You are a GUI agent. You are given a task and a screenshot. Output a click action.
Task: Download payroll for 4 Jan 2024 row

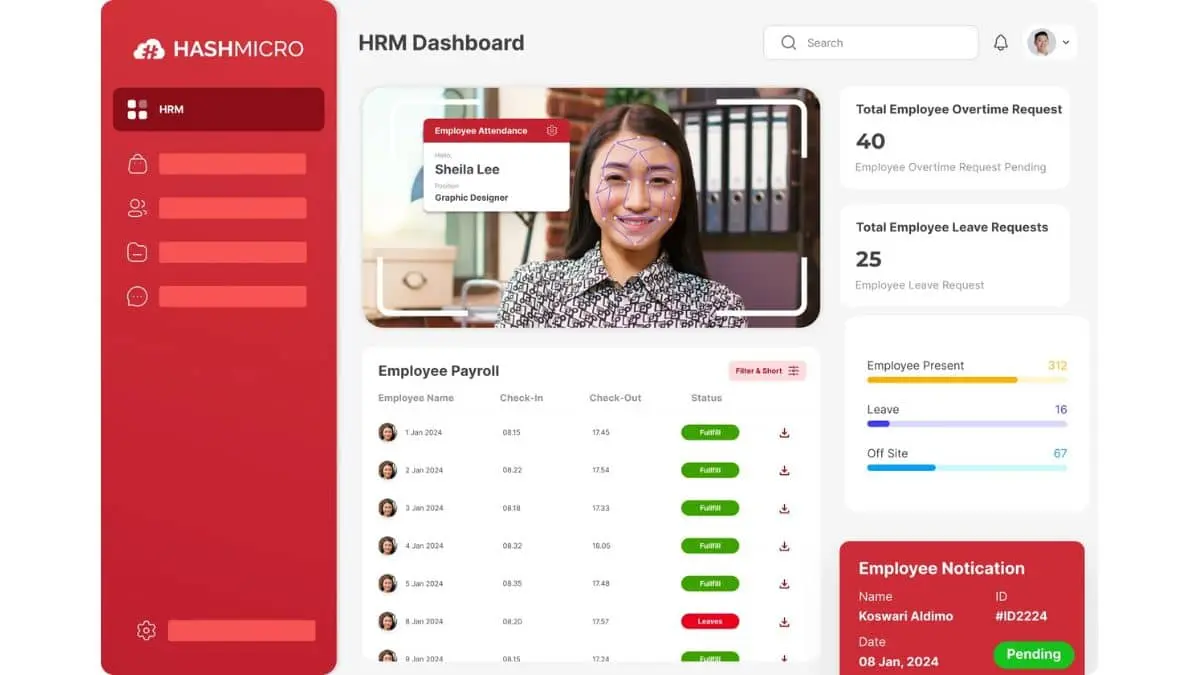(784, 546)
